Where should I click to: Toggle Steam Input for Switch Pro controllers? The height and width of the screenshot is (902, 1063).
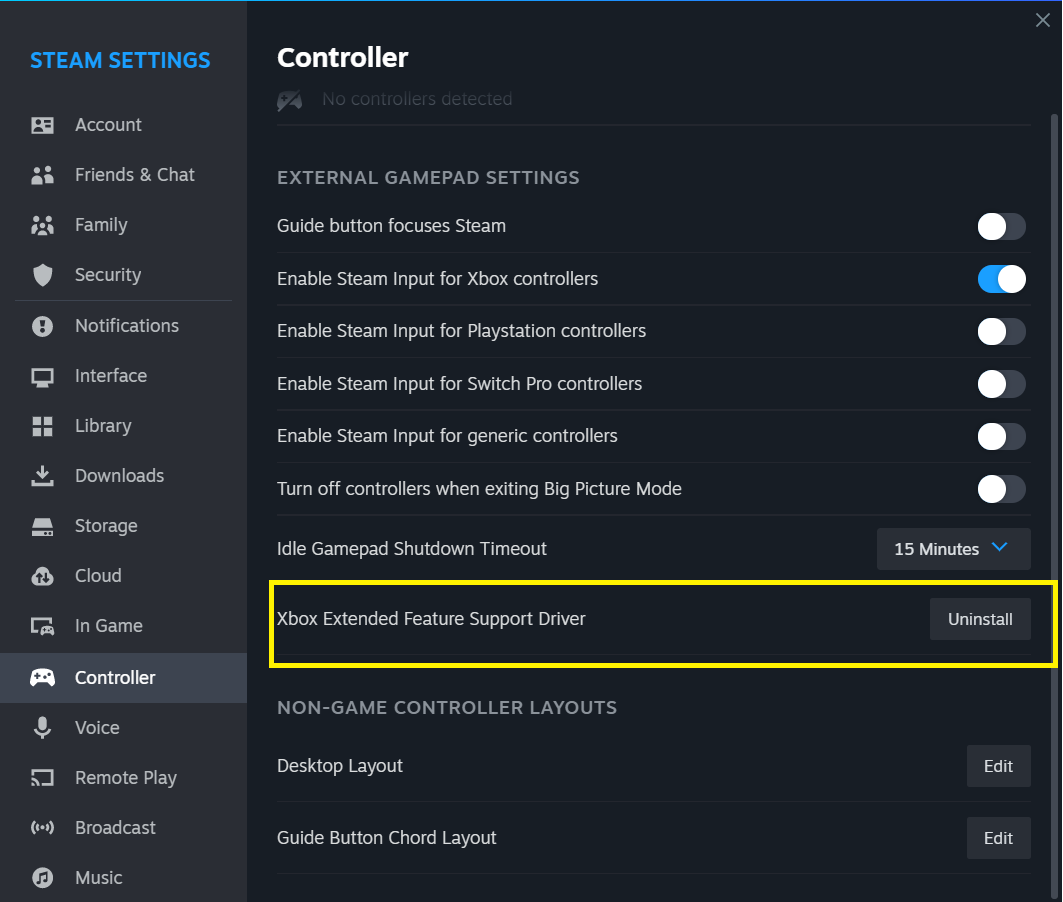[x=1001, y=384]
